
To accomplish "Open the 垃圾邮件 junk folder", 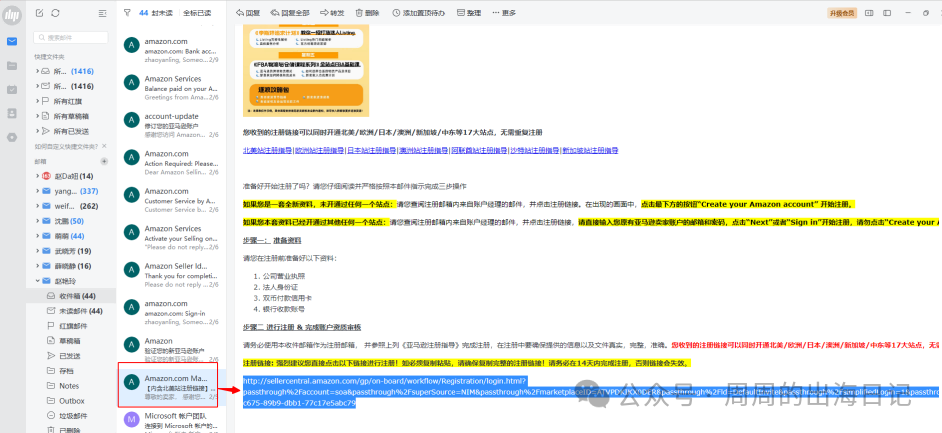I will (71, 416).
